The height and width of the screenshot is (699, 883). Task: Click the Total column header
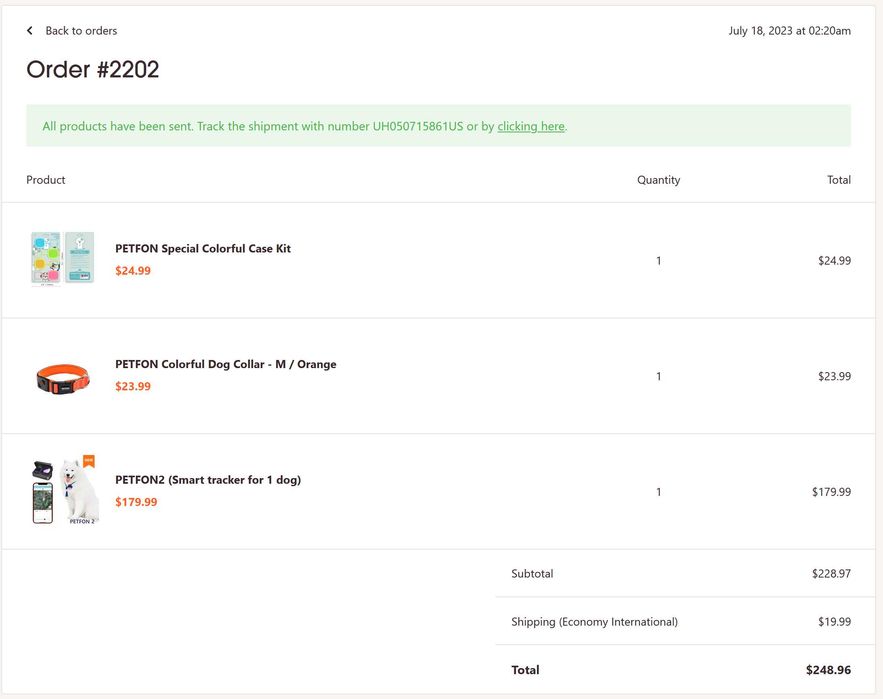point(839,180)
